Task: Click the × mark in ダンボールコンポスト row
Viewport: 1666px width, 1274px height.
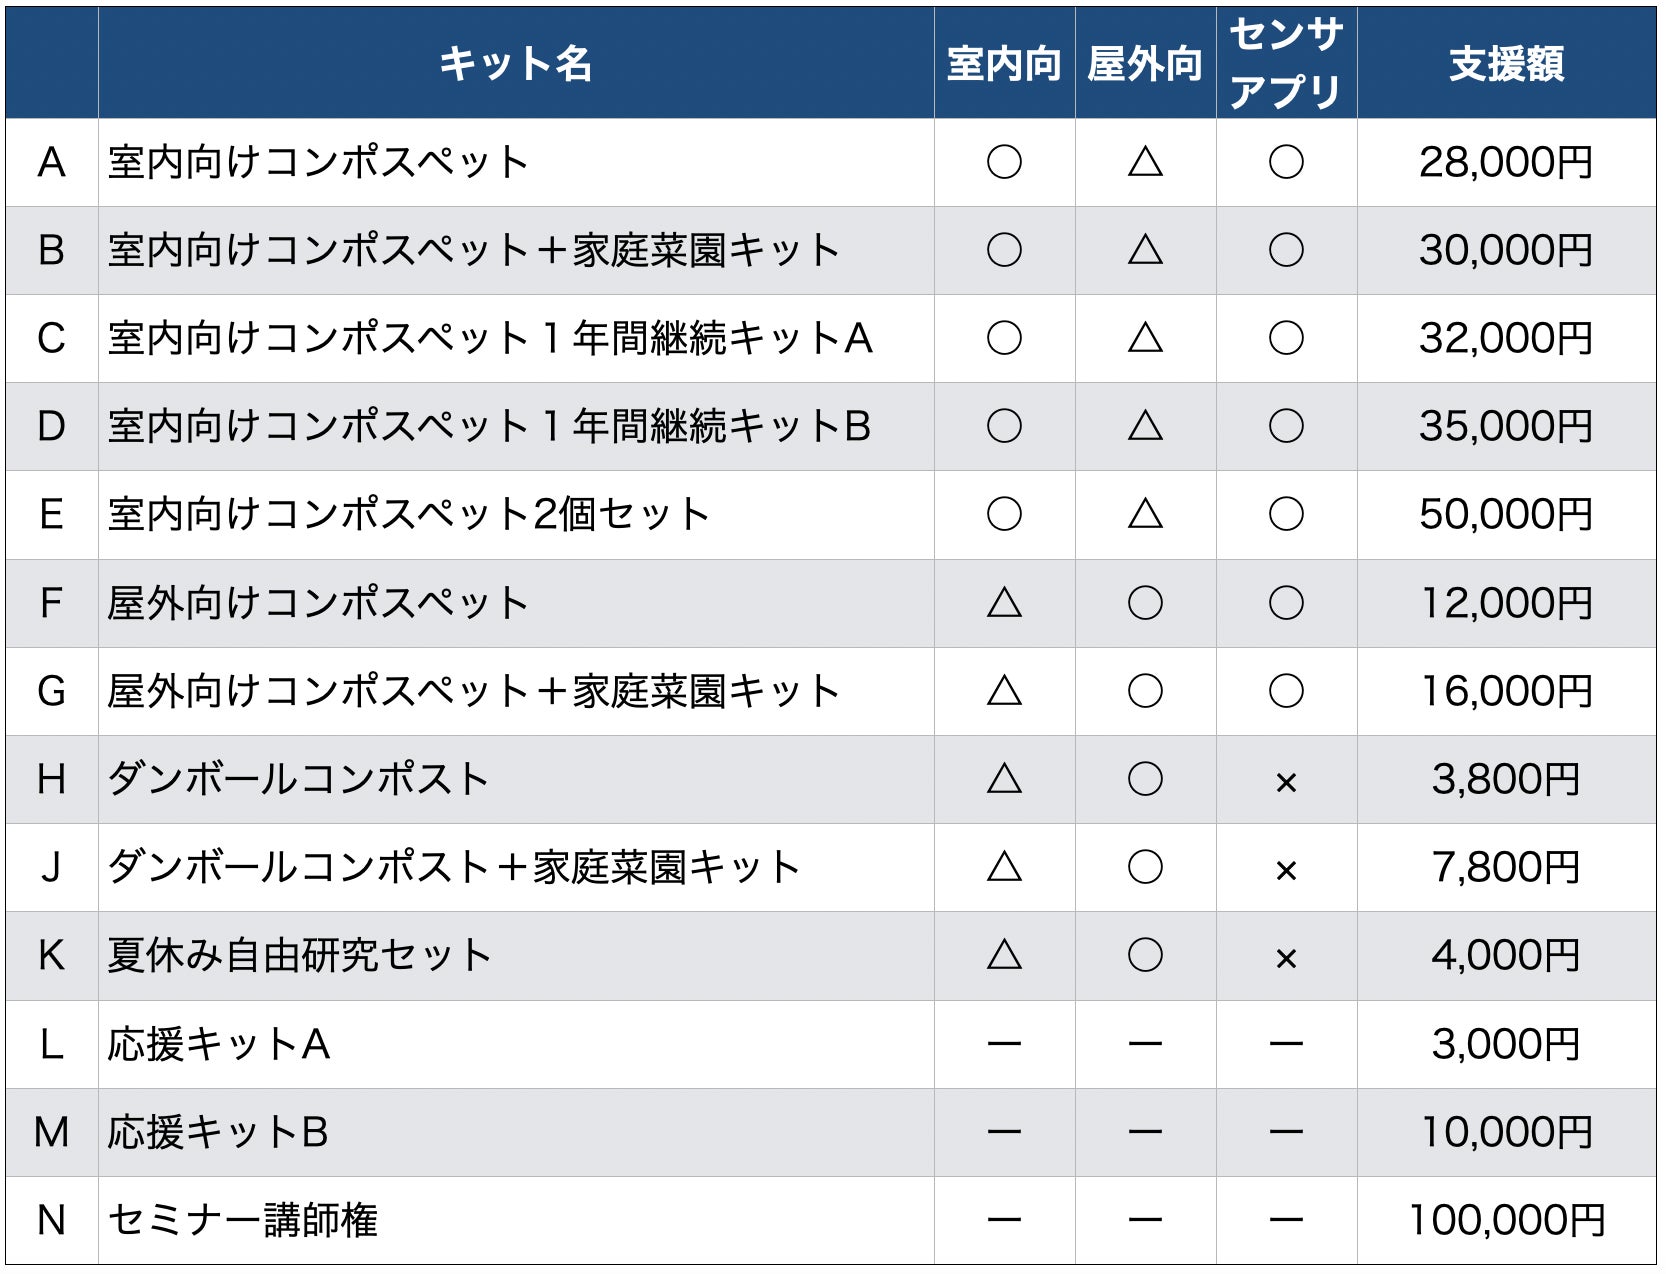Action: tap(1286, 781)
